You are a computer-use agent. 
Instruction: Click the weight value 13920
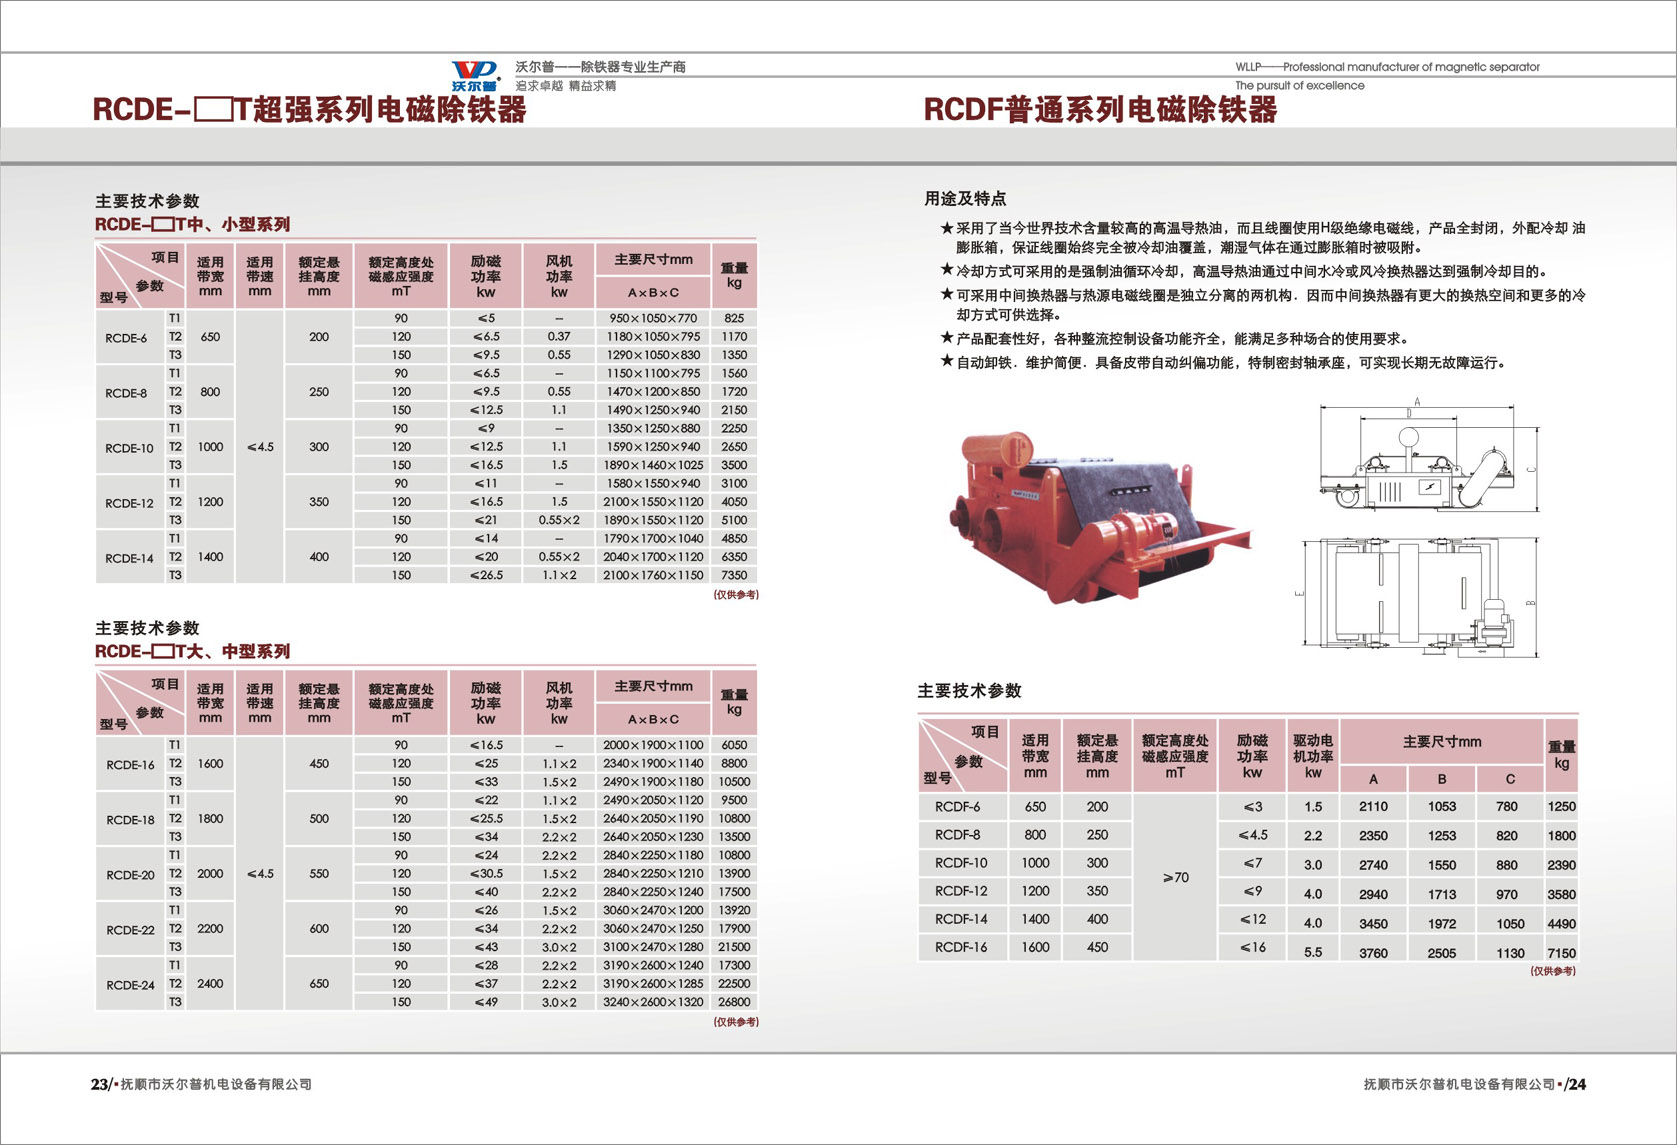point(734,910)
